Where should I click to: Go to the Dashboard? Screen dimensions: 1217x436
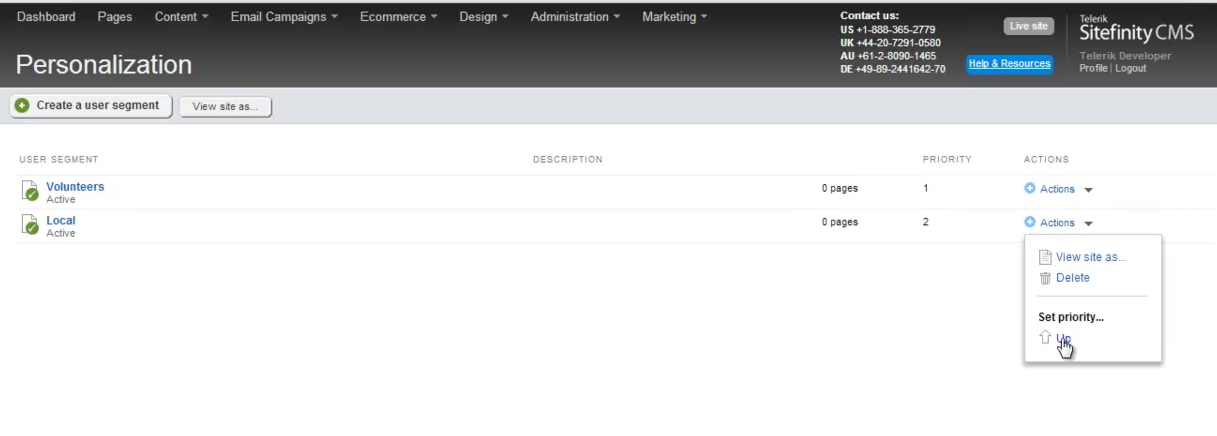tap(47, 17)
